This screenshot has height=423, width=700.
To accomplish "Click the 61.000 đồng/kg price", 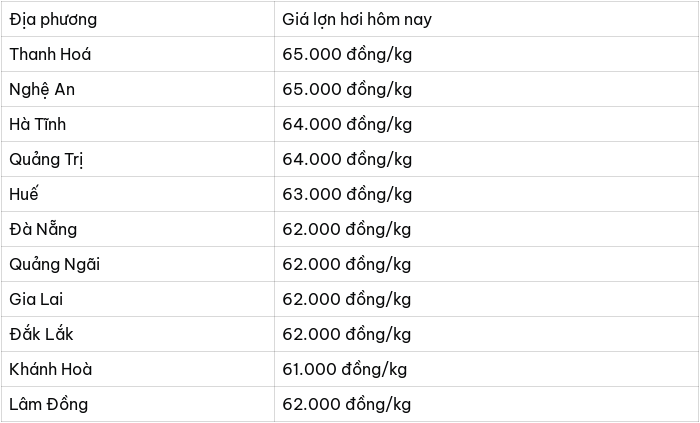I will coord(345,369).
